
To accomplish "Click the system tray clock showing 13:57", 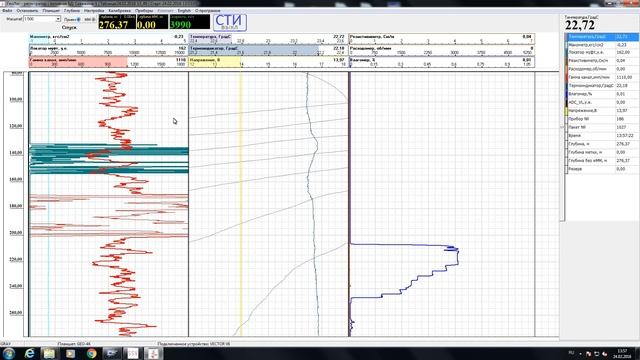I will [x=622, y=353].
